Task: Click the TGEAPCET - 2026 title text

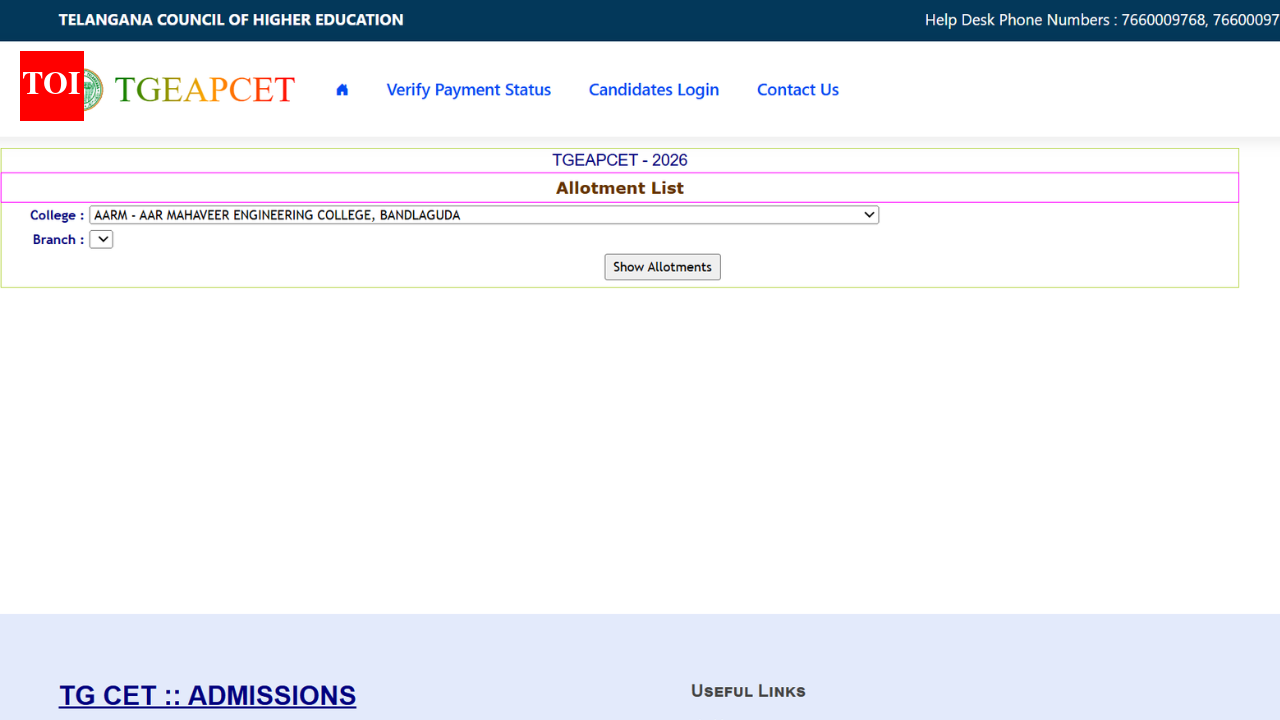Action: coord(620,160)
